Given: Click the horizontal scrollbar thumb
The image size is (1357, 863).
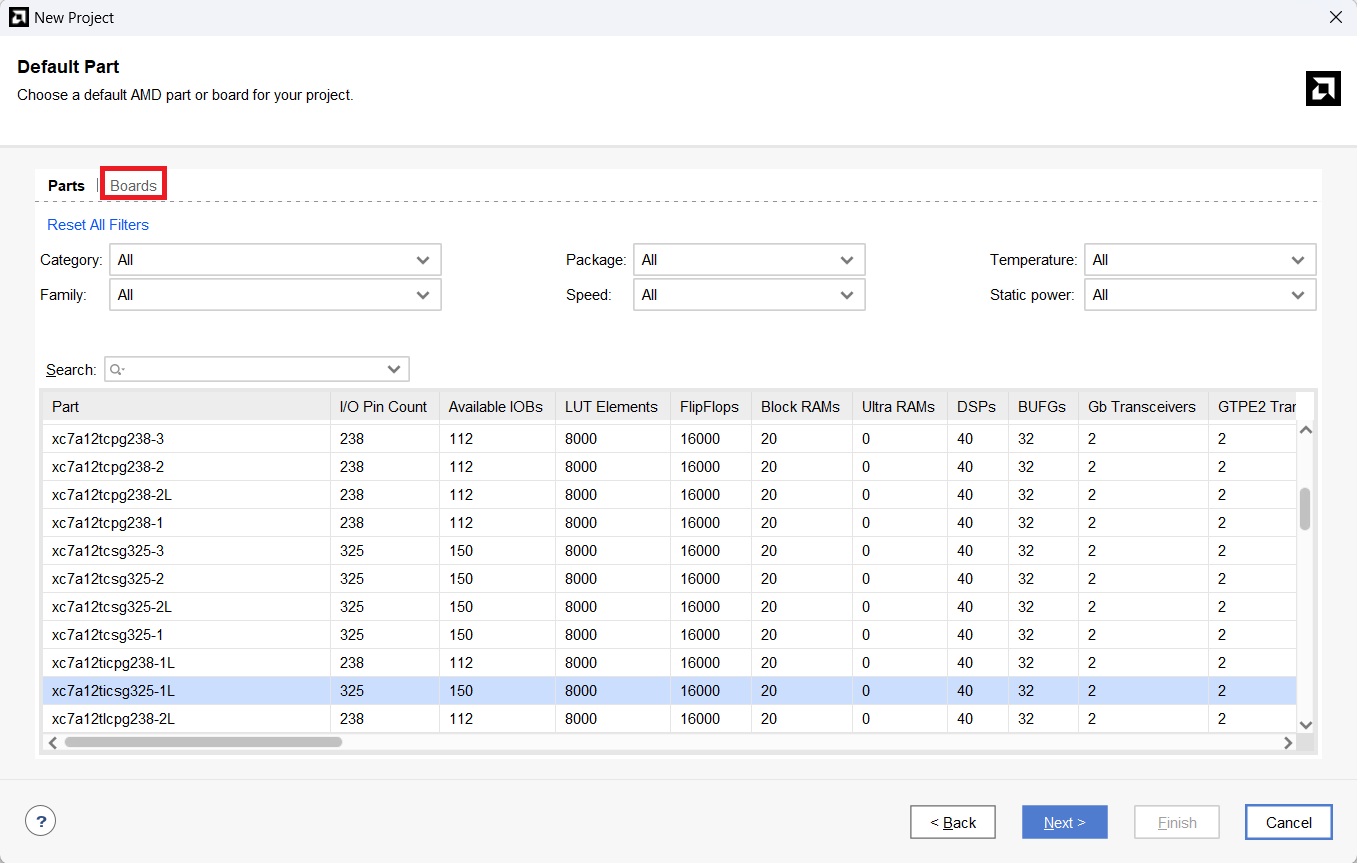Looking at the screenshot, I should (203, 743).
